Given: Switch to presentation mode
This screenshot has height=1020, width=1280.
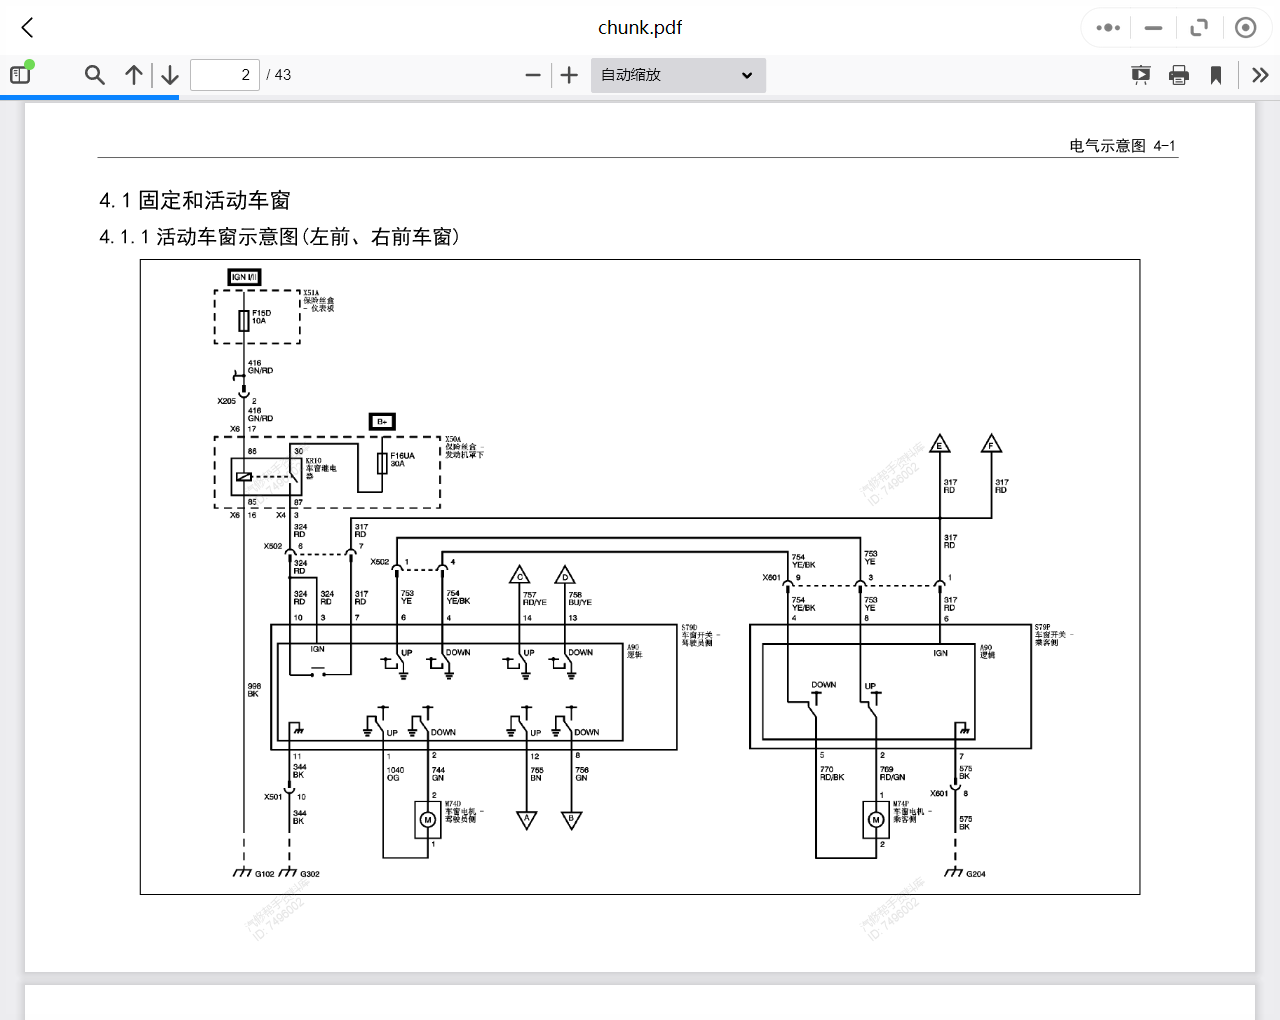Looking at the screenshot, I should click(x=1140, y=75).
